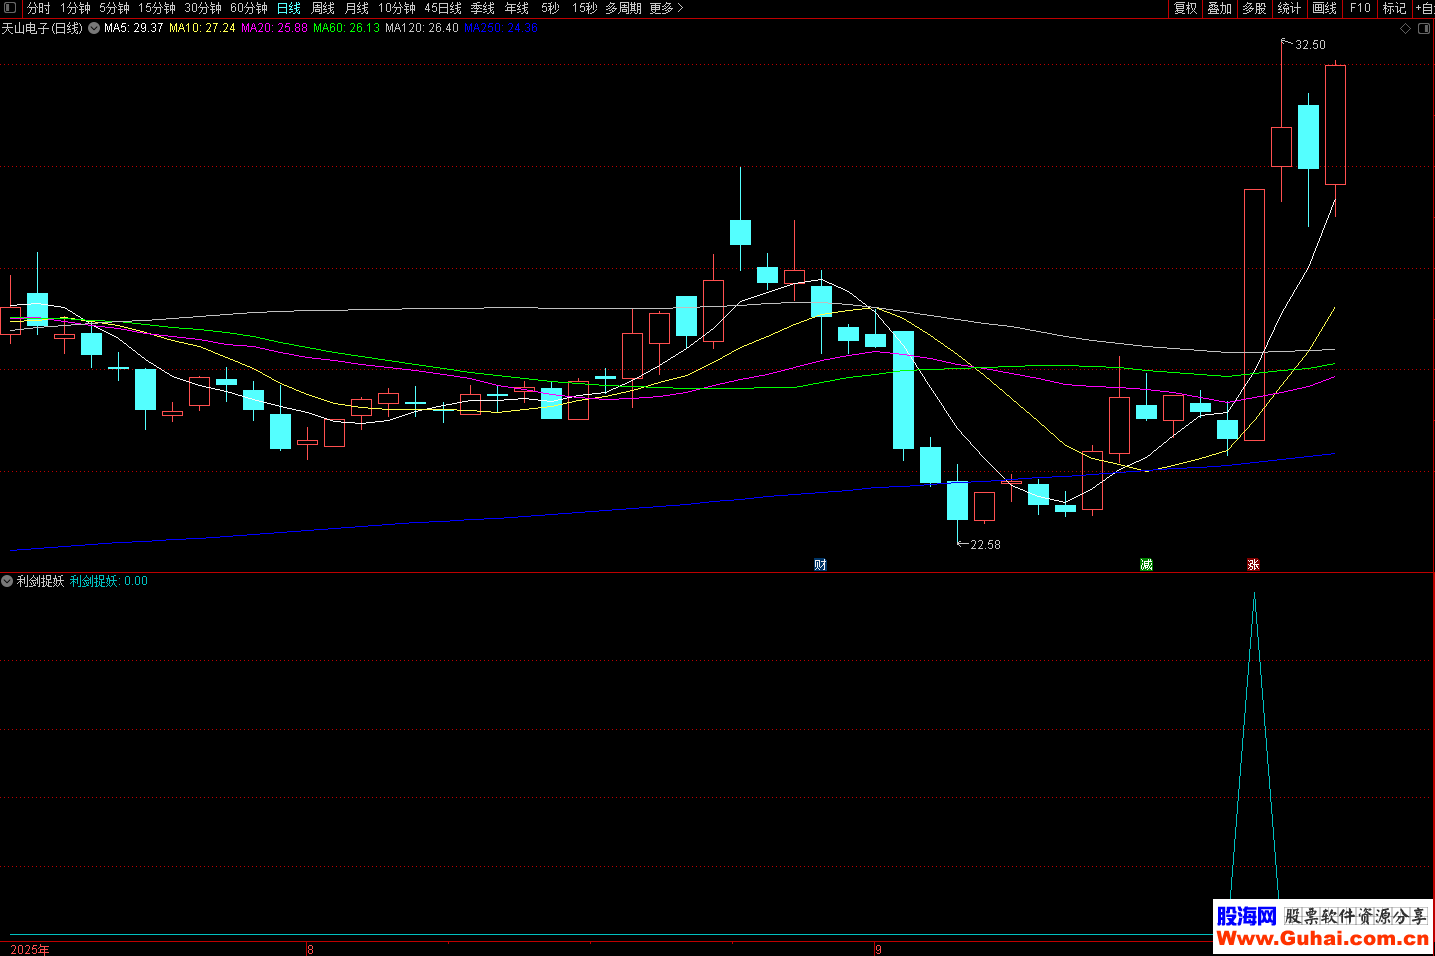Click the MA250: 24.36 label
The image size is (1435, 956).
501,28
